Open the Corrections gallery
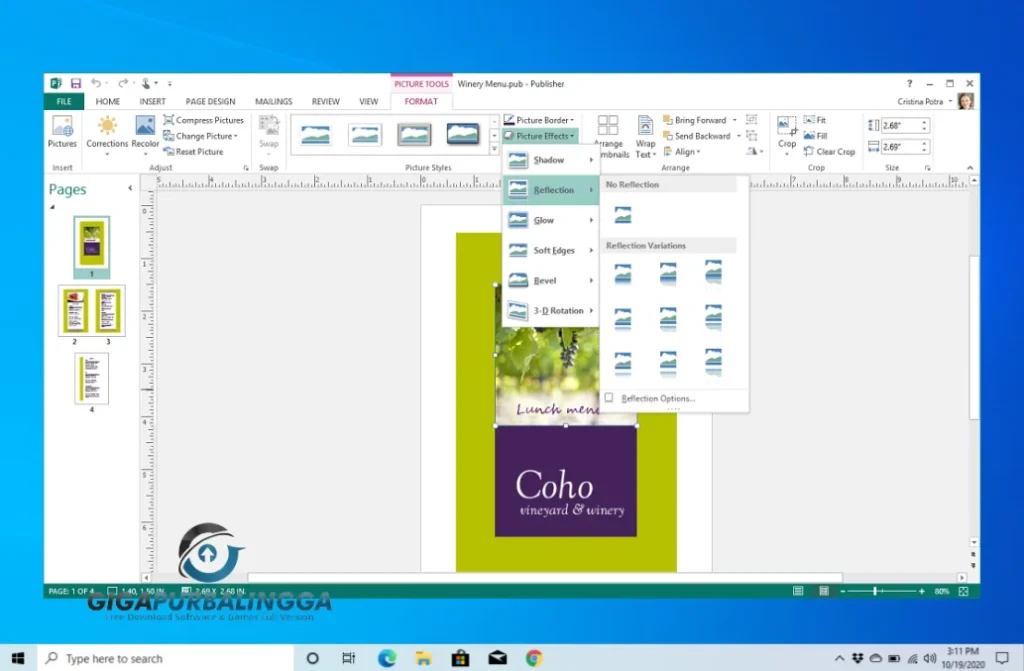 [107, 133]
